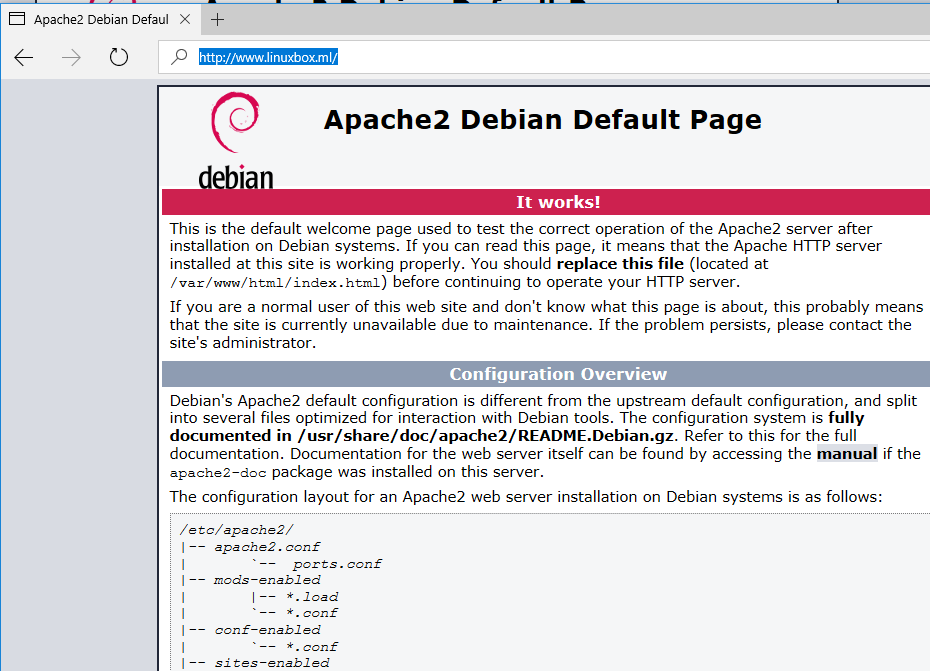Click the mods-enabled entry in the layout

pyautogui.click(x=267, y=580)
